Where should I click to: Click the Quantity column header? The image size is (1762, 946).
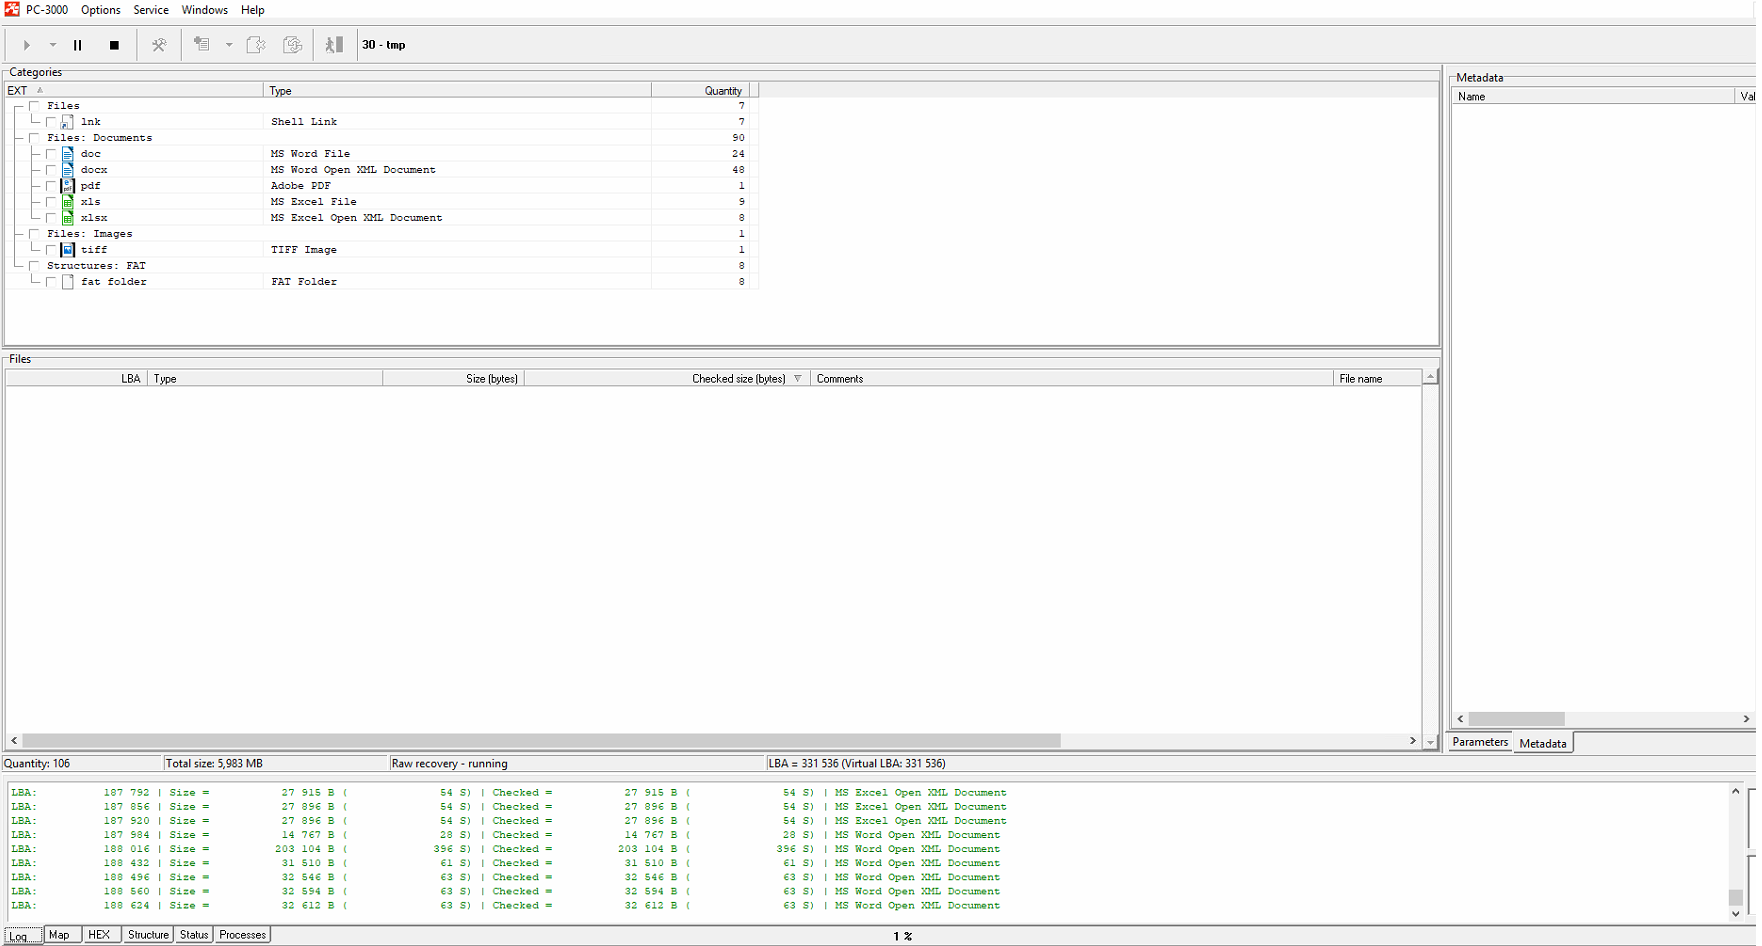(722, 91)
